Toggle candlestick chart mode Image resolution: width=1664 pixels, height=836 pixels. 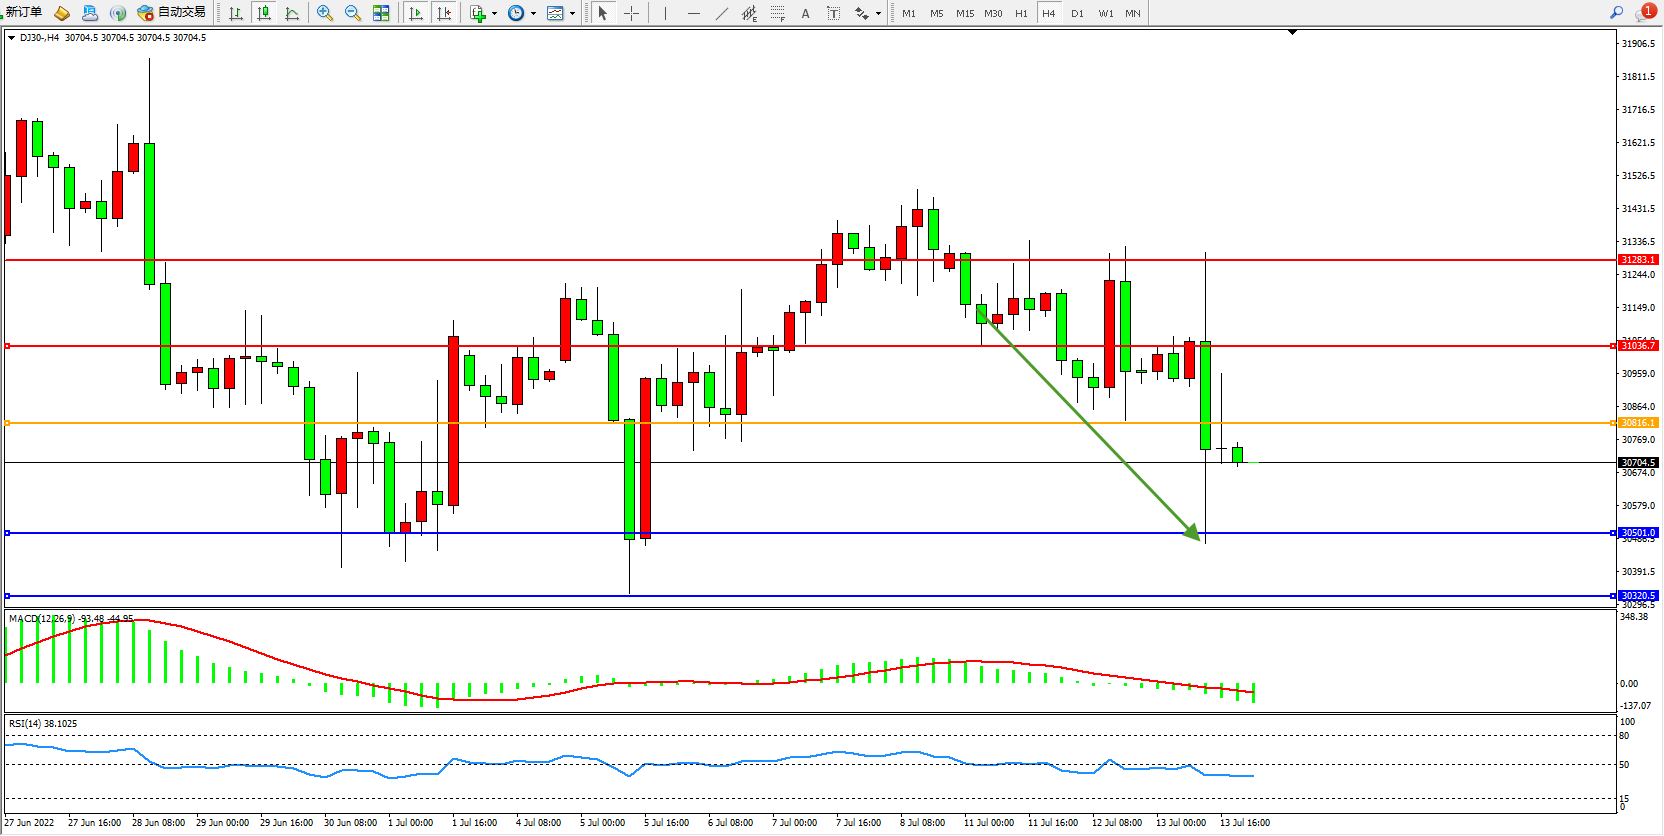click(264, 13)
